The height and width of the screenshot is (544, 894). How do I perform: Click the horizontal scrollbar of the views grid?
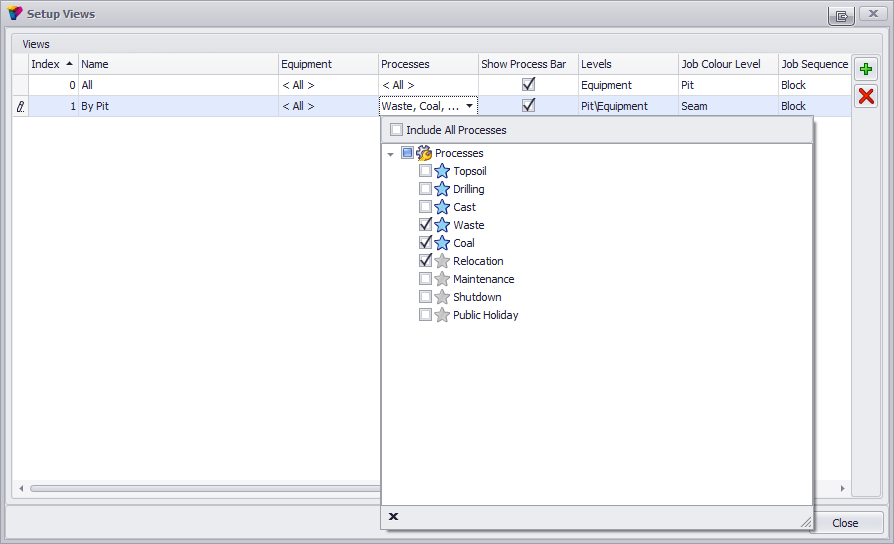coord(205,488)
